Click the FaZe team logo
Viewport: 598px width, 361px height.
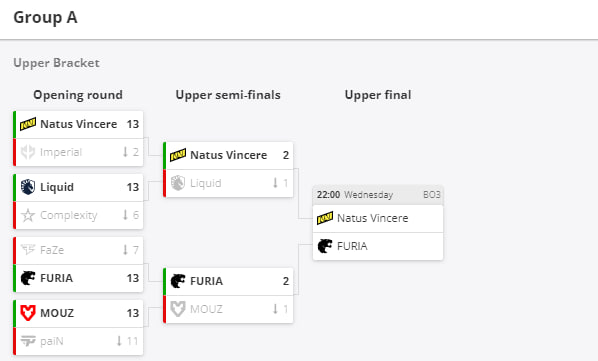click(28, 250)
